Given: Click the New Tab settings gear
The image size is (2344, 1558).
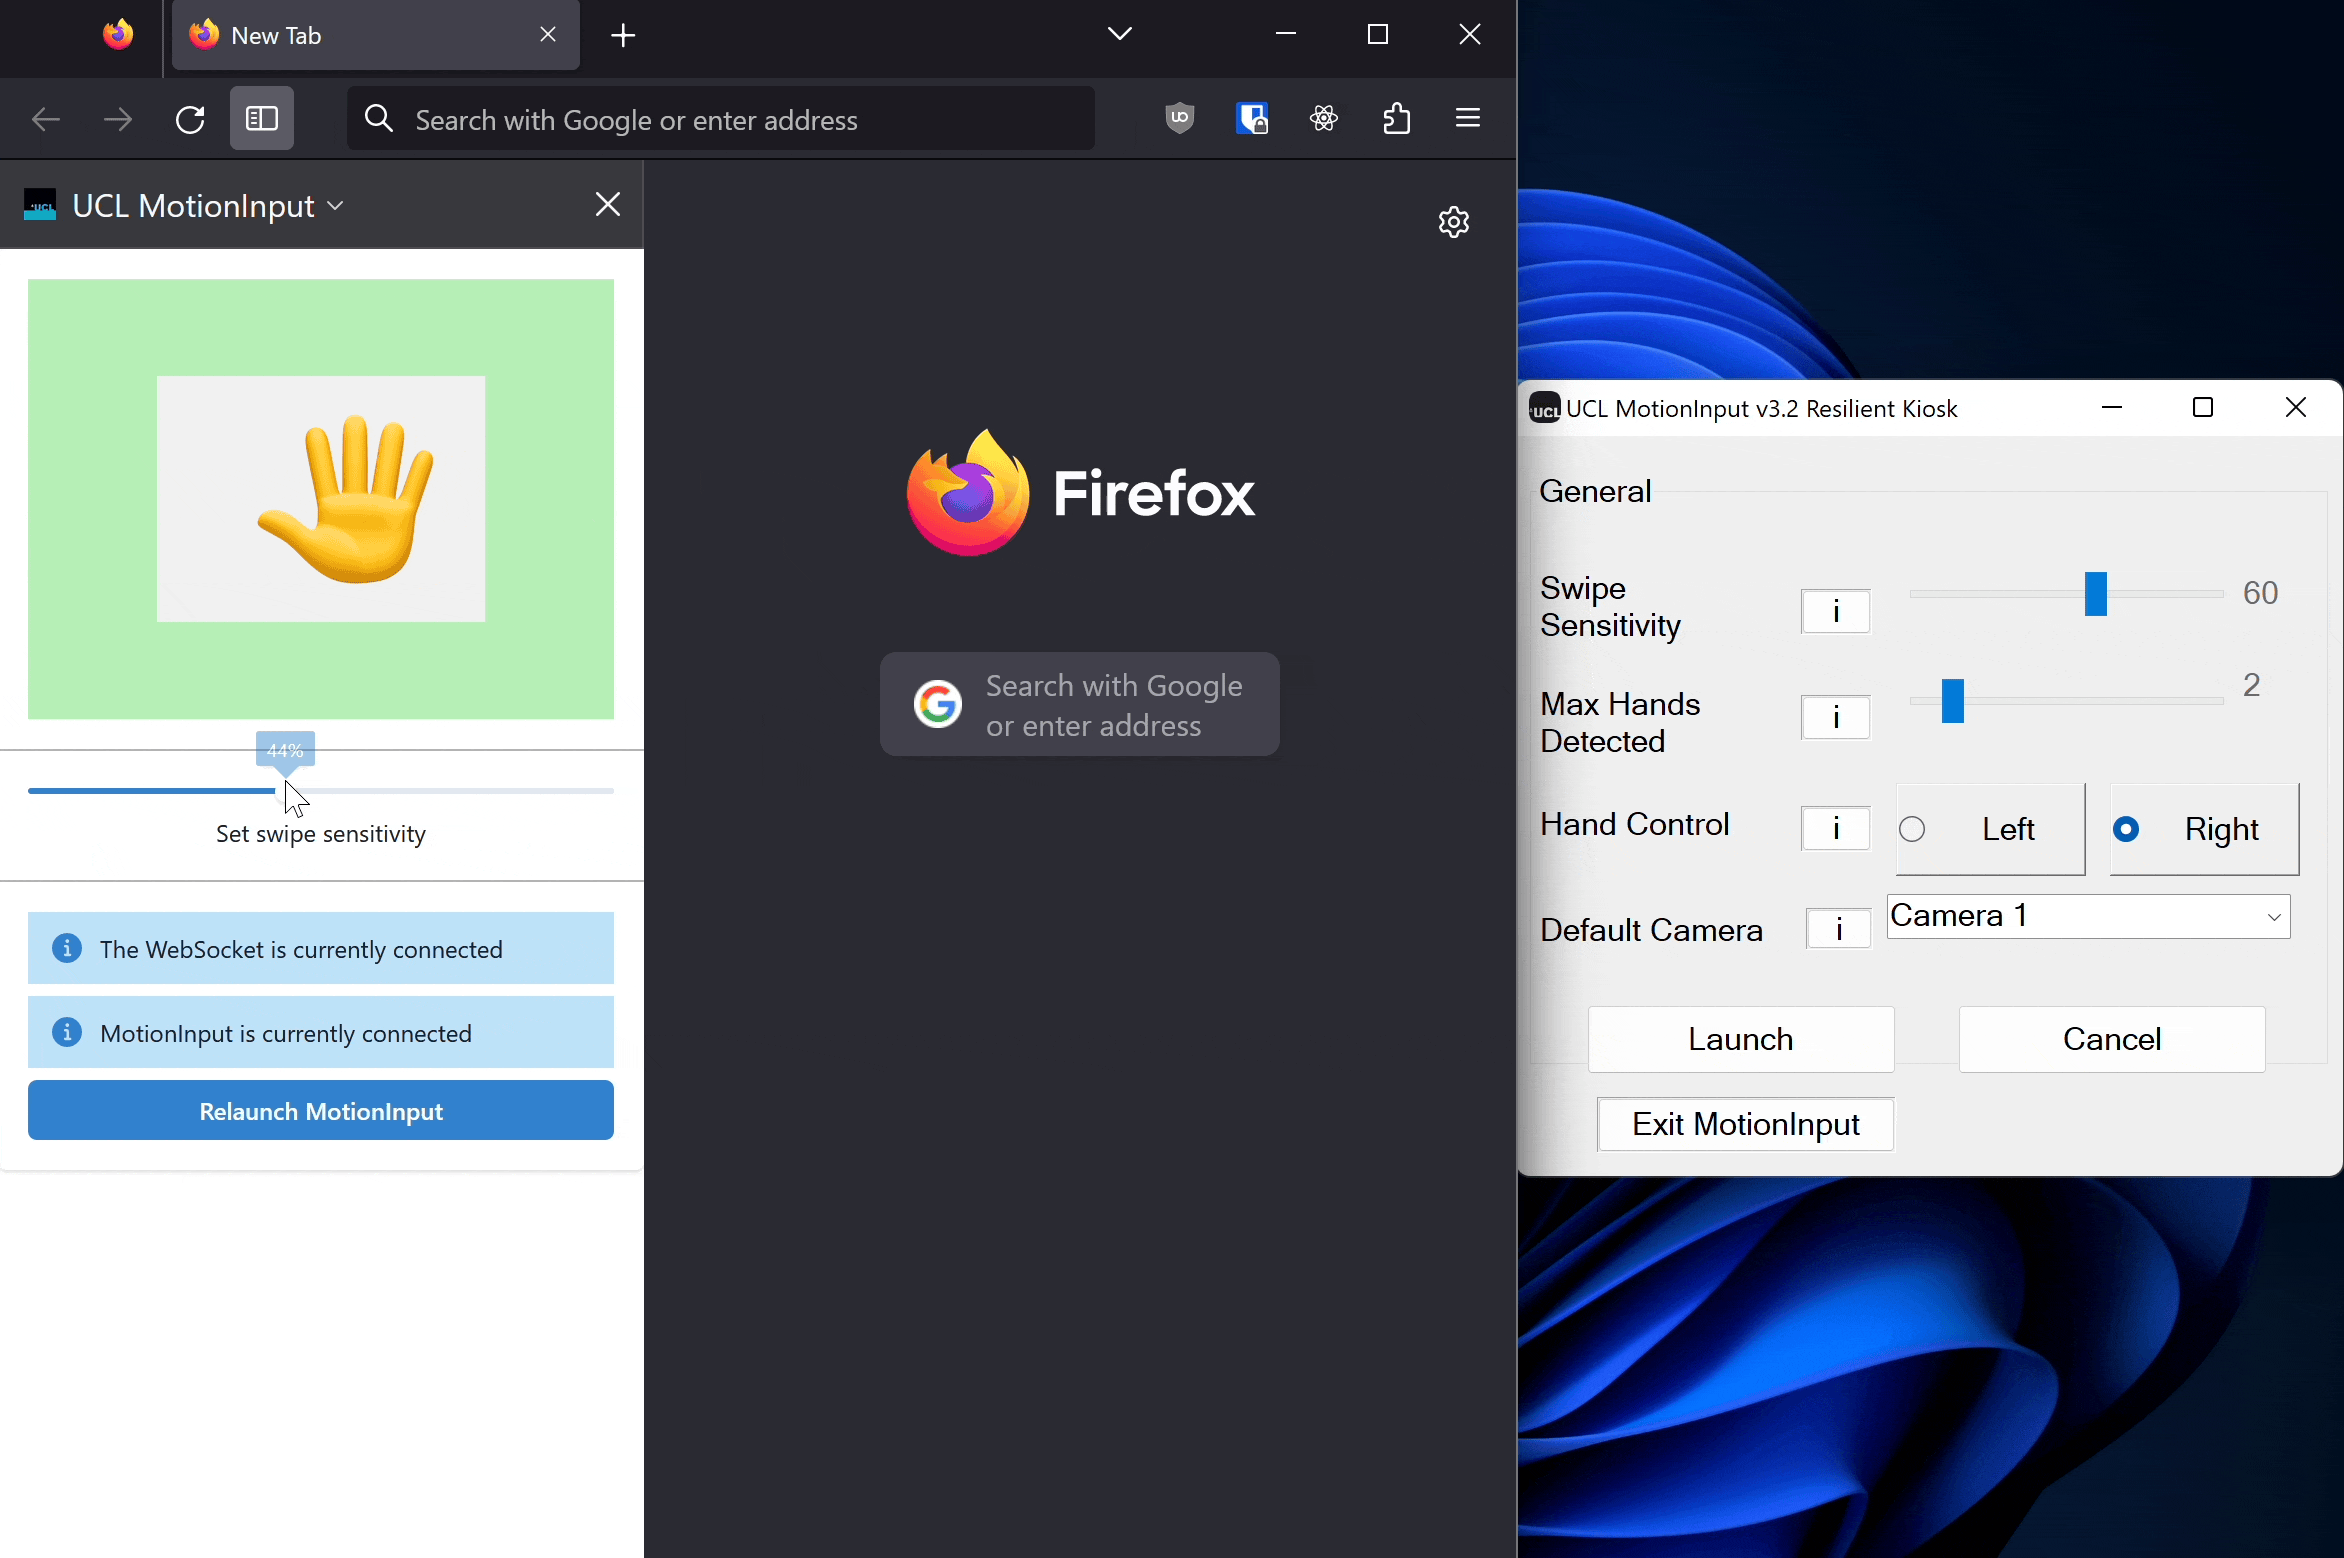Looking at the screenshot, I should point(1453,221).
